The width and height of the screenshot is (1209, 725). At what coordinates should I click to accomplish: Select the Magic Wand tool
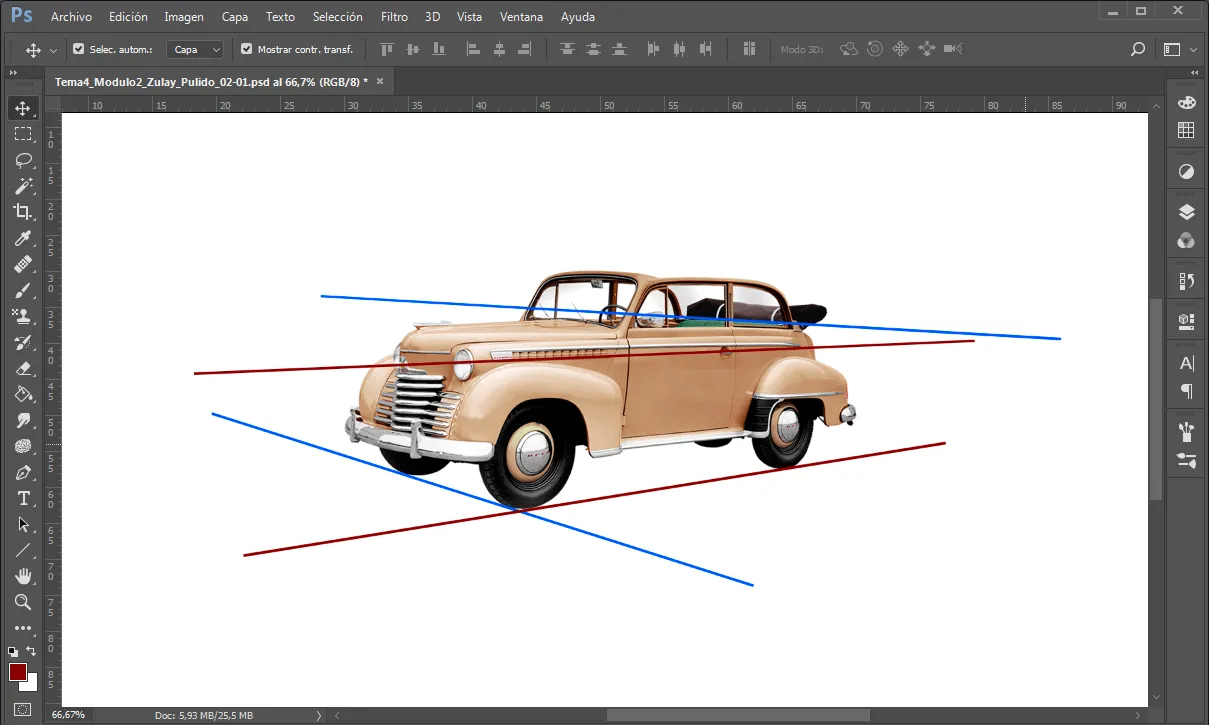pyautogui.click(x=23, y=186)
